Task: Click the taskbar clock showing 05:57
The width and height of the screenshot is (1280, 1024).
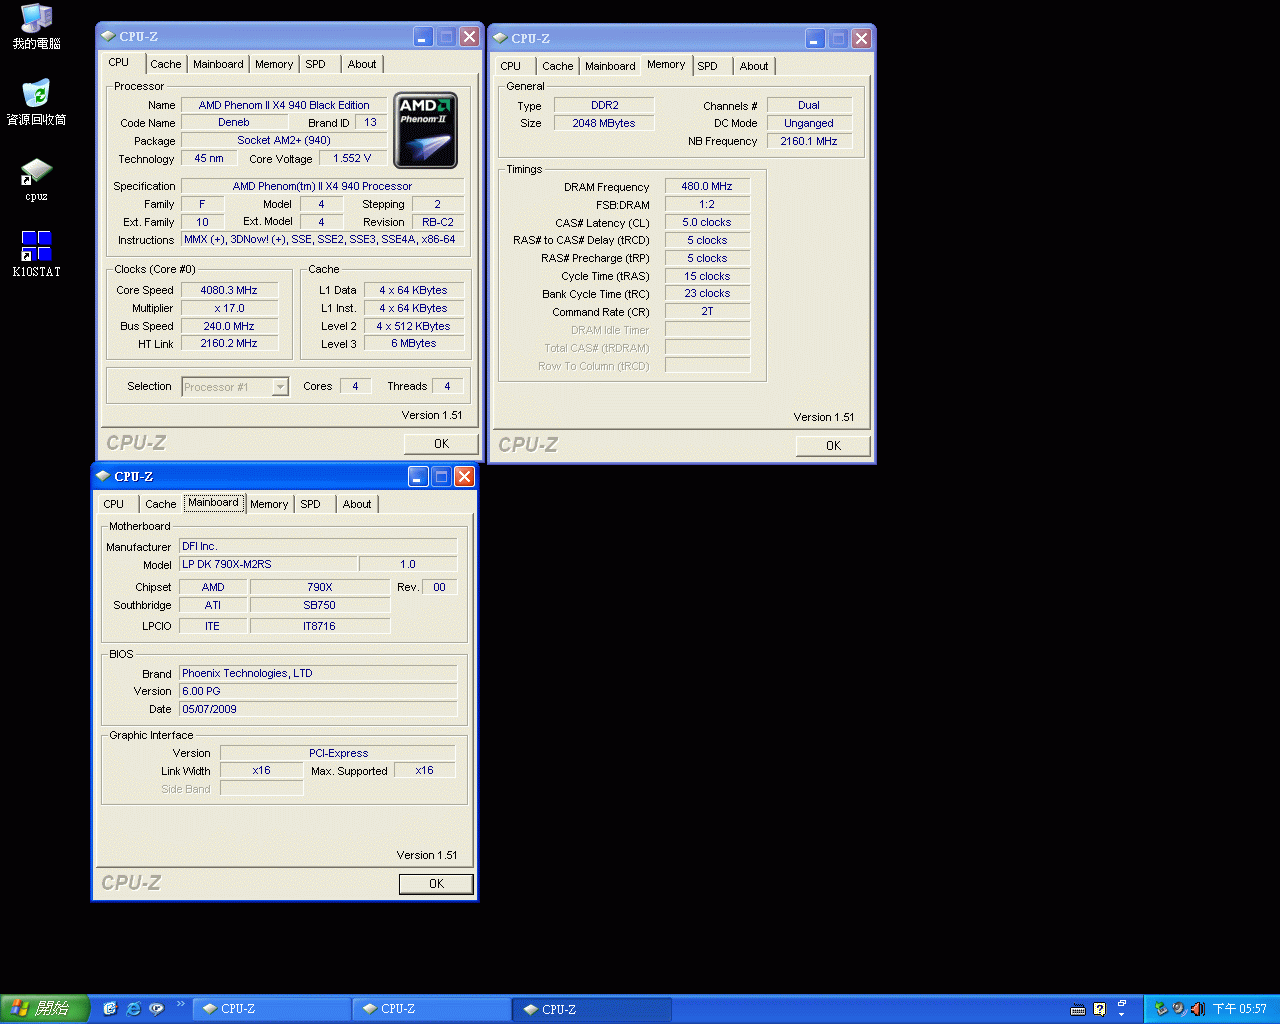Action: (1240, 1009)
